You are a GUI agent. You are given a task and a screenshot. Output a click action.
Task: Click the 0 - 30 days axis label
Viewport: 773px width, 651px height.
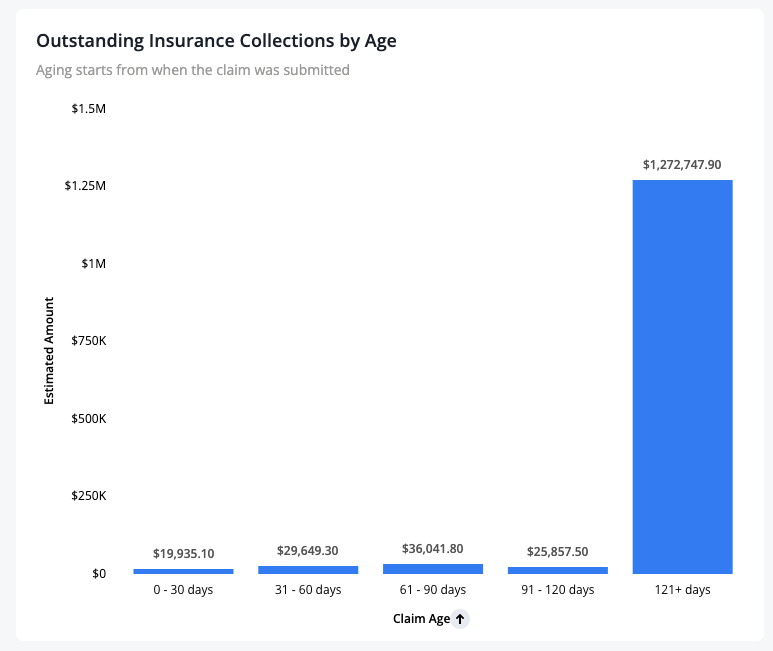183,589
